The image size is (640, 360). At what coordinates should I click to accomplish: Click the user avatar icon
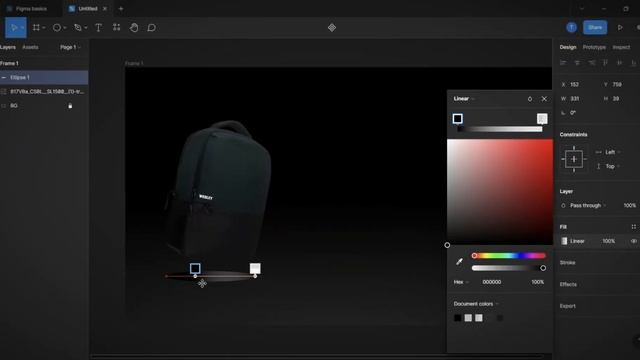tap(571, 27)
